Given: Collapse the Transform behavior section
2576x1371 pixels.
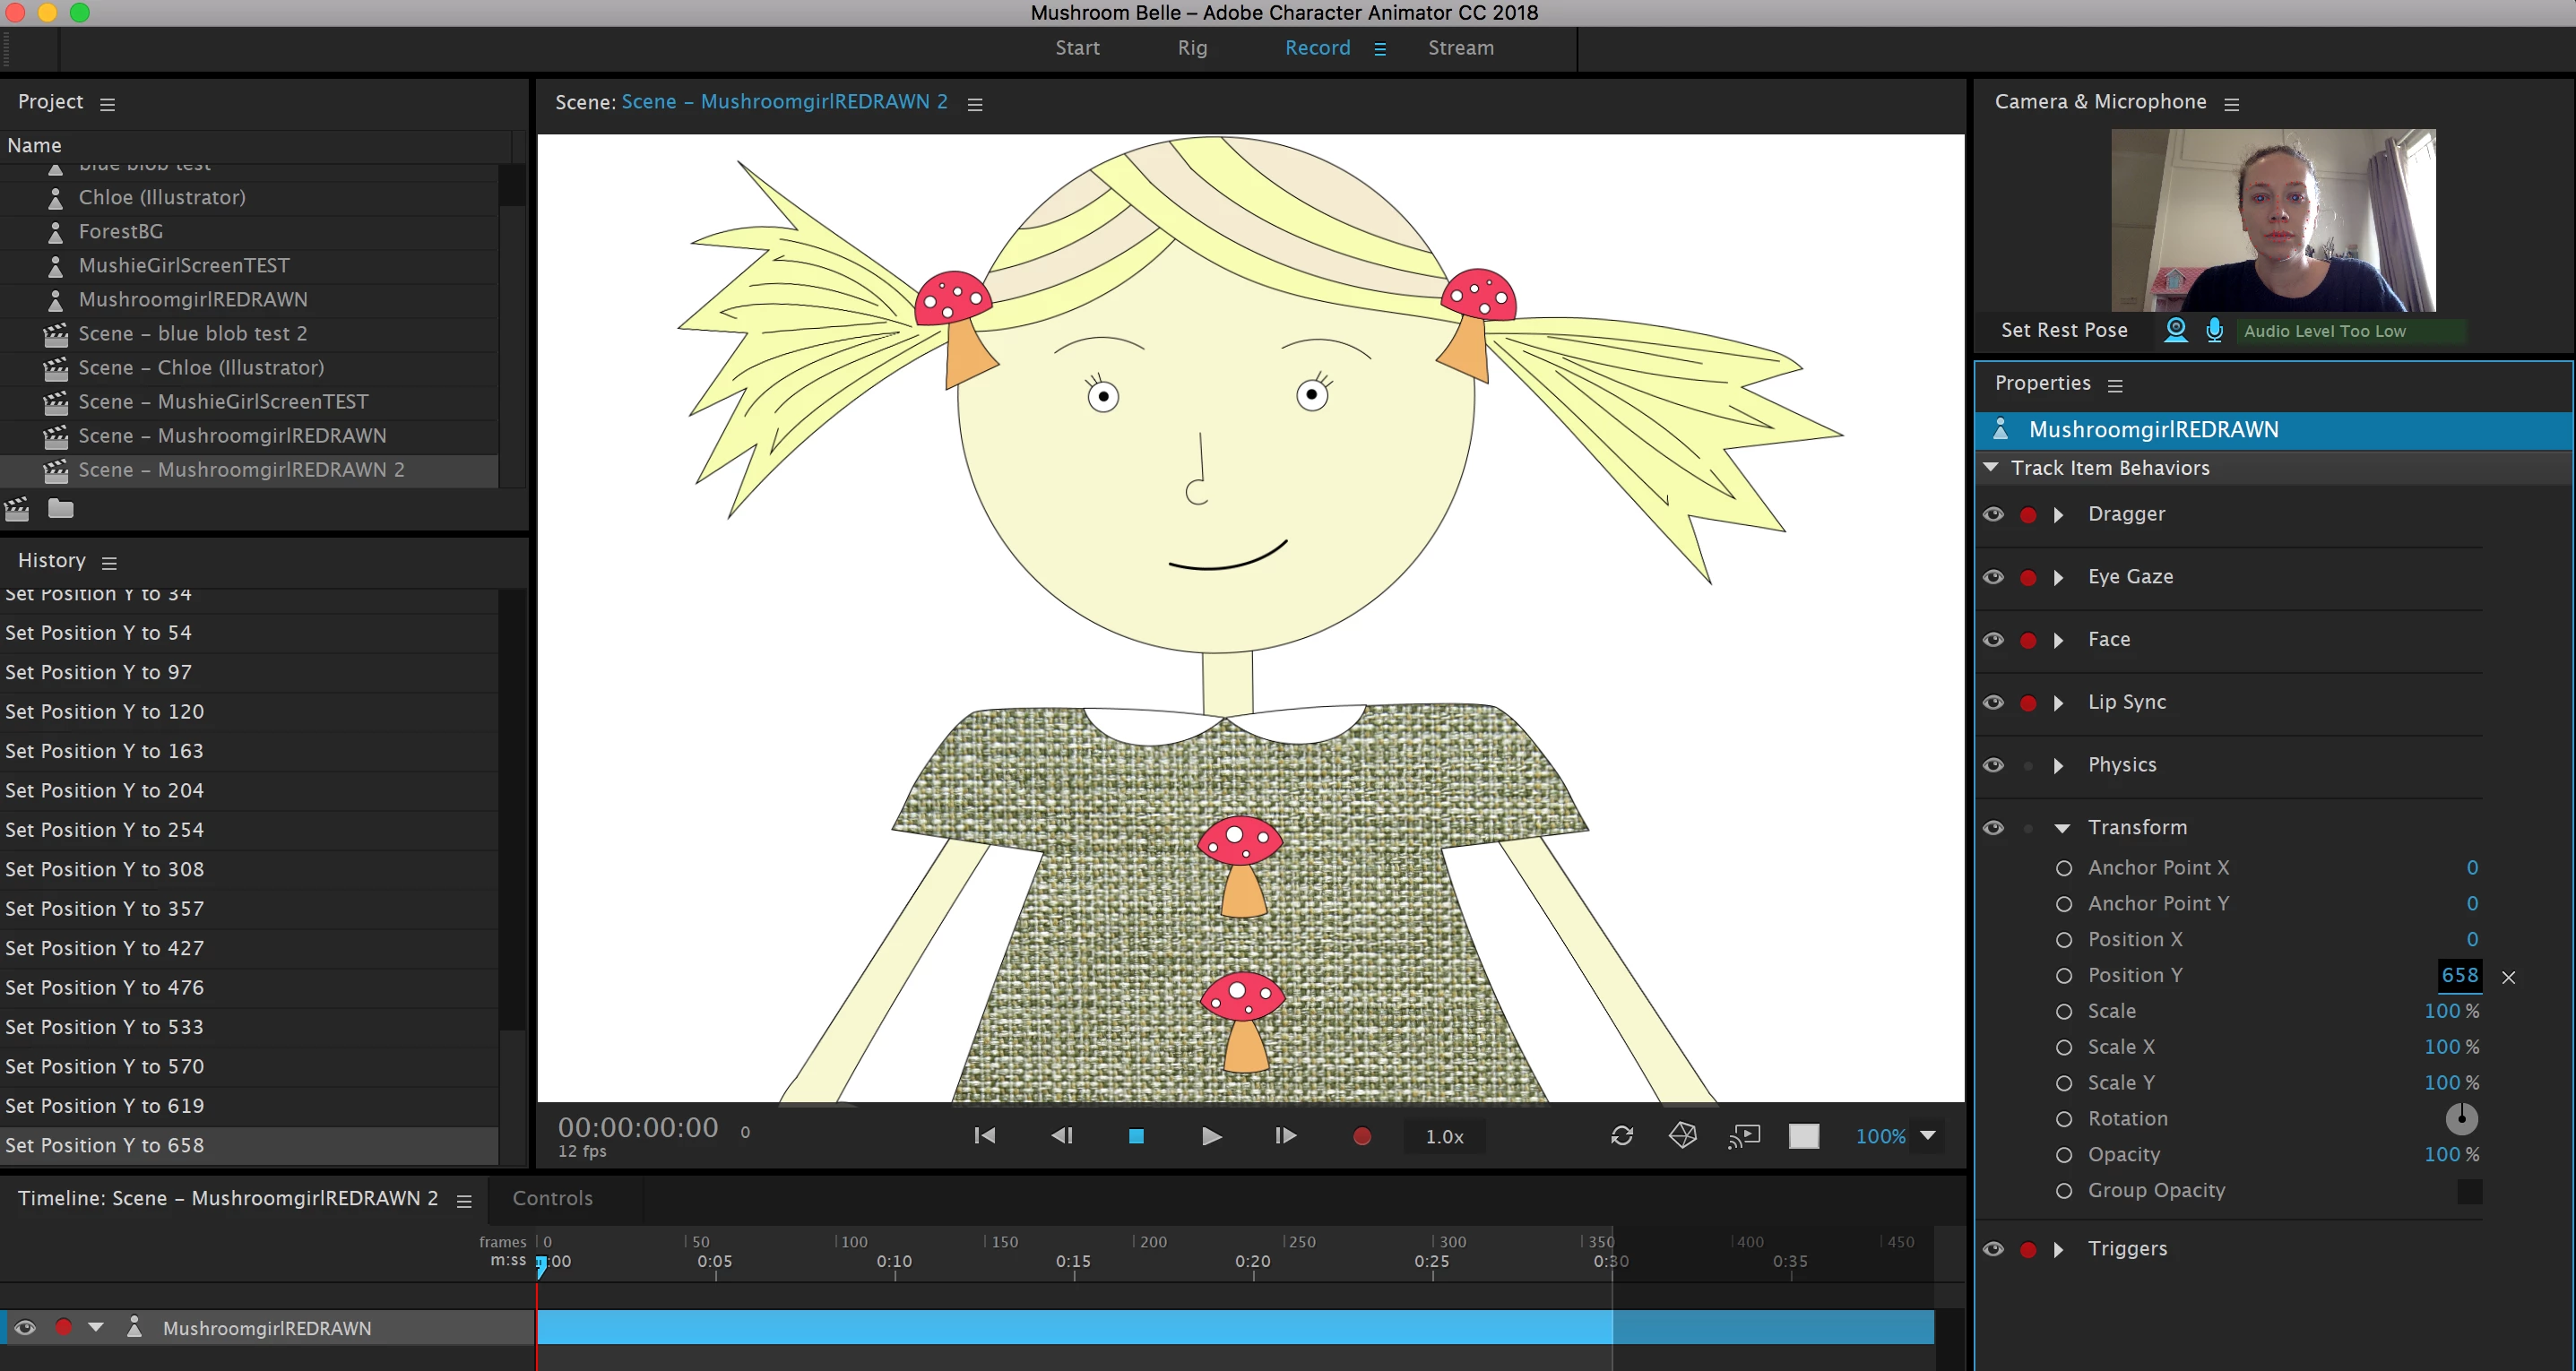Looking at the screenshot, I should pos(2062,828).
